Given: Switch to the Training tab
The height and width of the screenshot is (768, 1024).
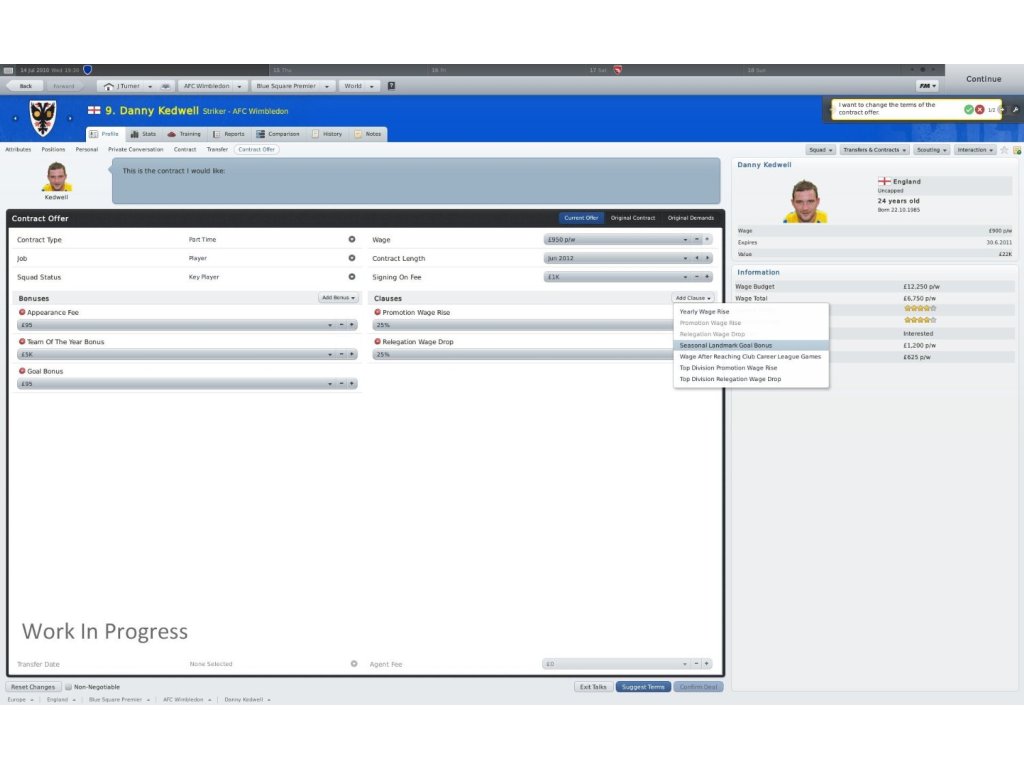Looking at the screenshot, I should (184, 134).
